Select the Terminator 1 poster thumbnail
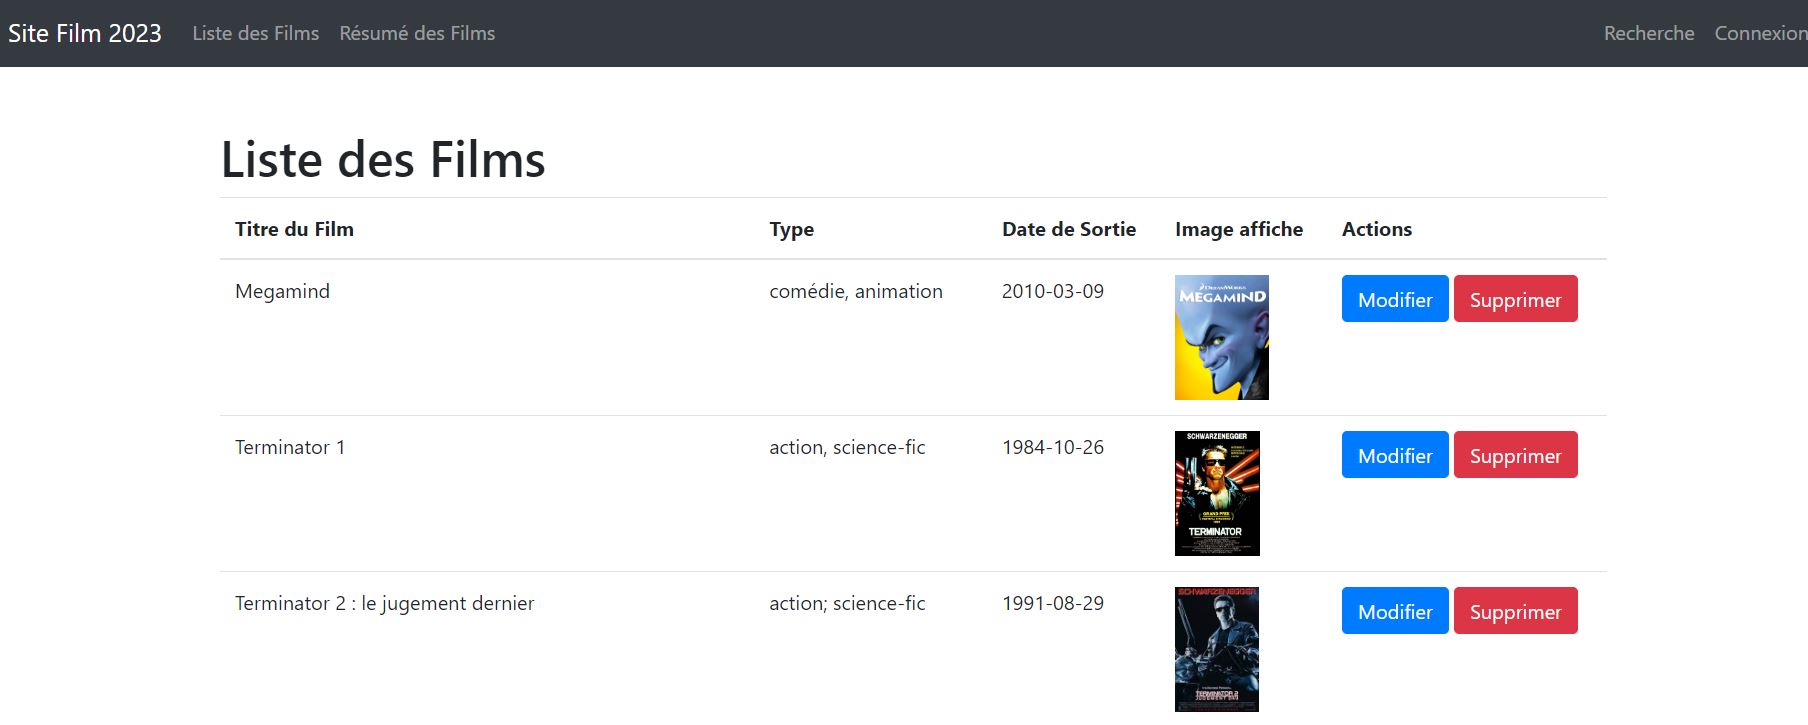Viewport: 1808px width, 725px height. (x=1217, y=493)
